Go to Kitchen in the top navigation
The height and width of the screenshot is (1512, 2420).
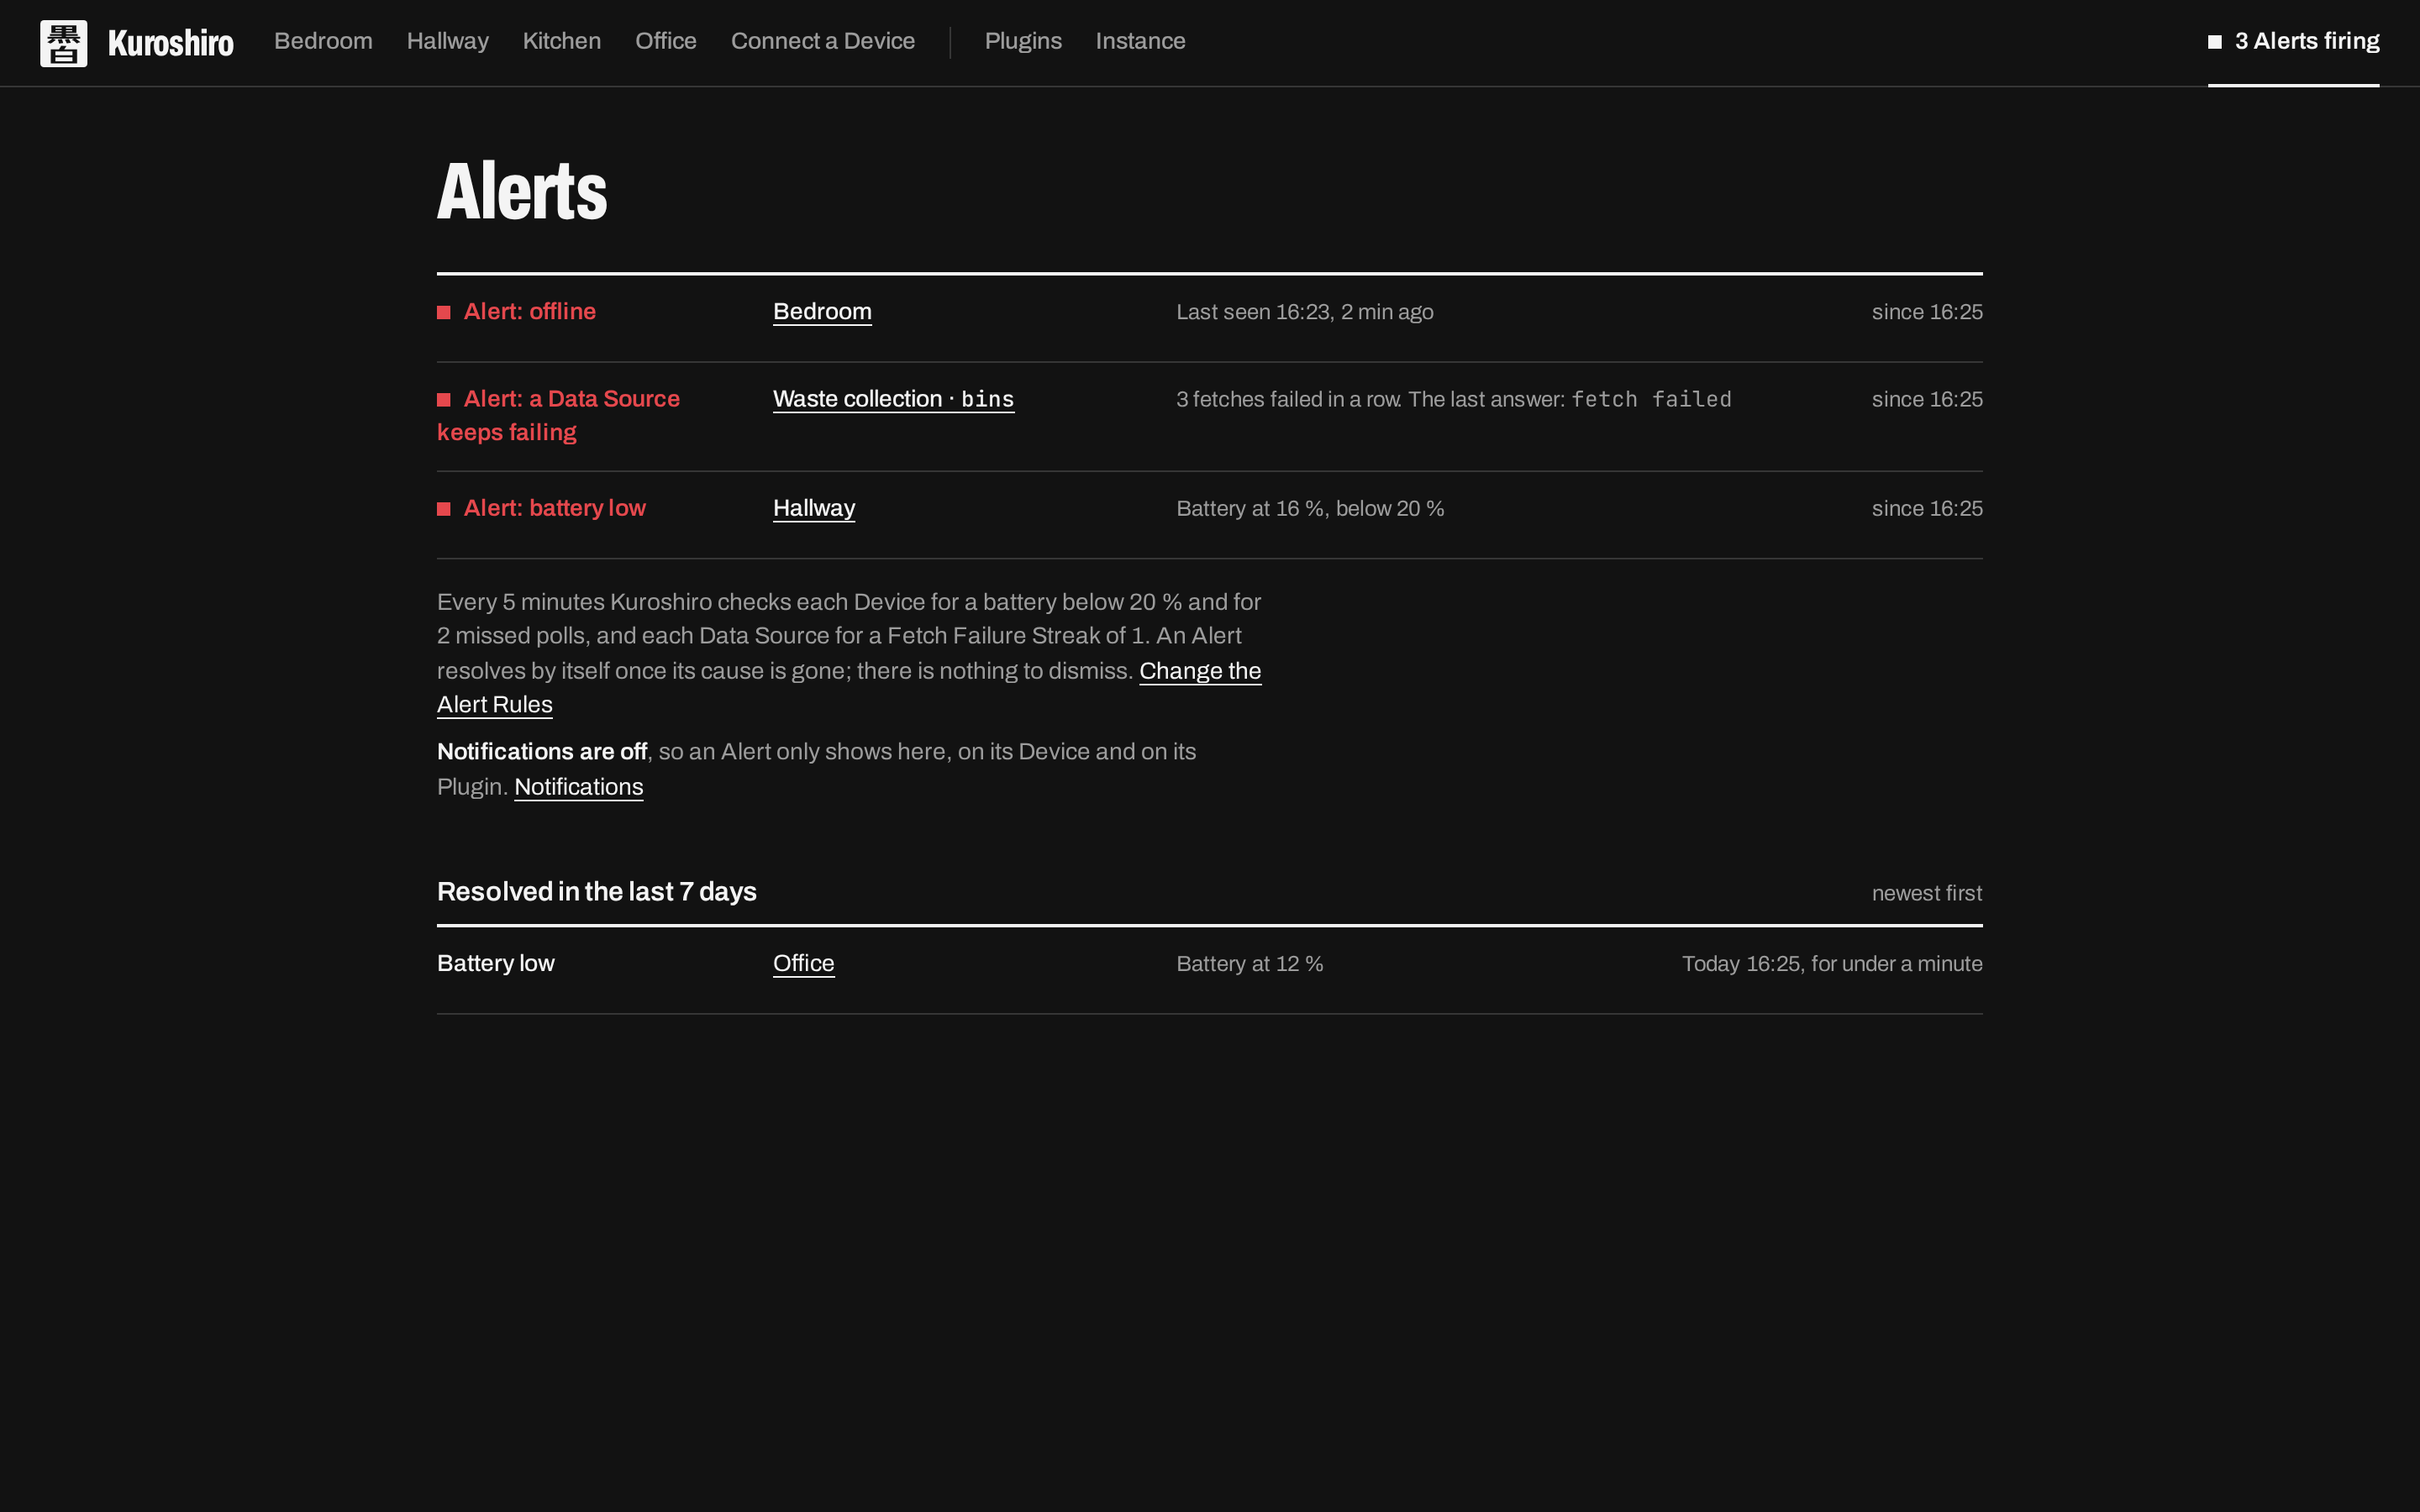click(x=562, y=41)
